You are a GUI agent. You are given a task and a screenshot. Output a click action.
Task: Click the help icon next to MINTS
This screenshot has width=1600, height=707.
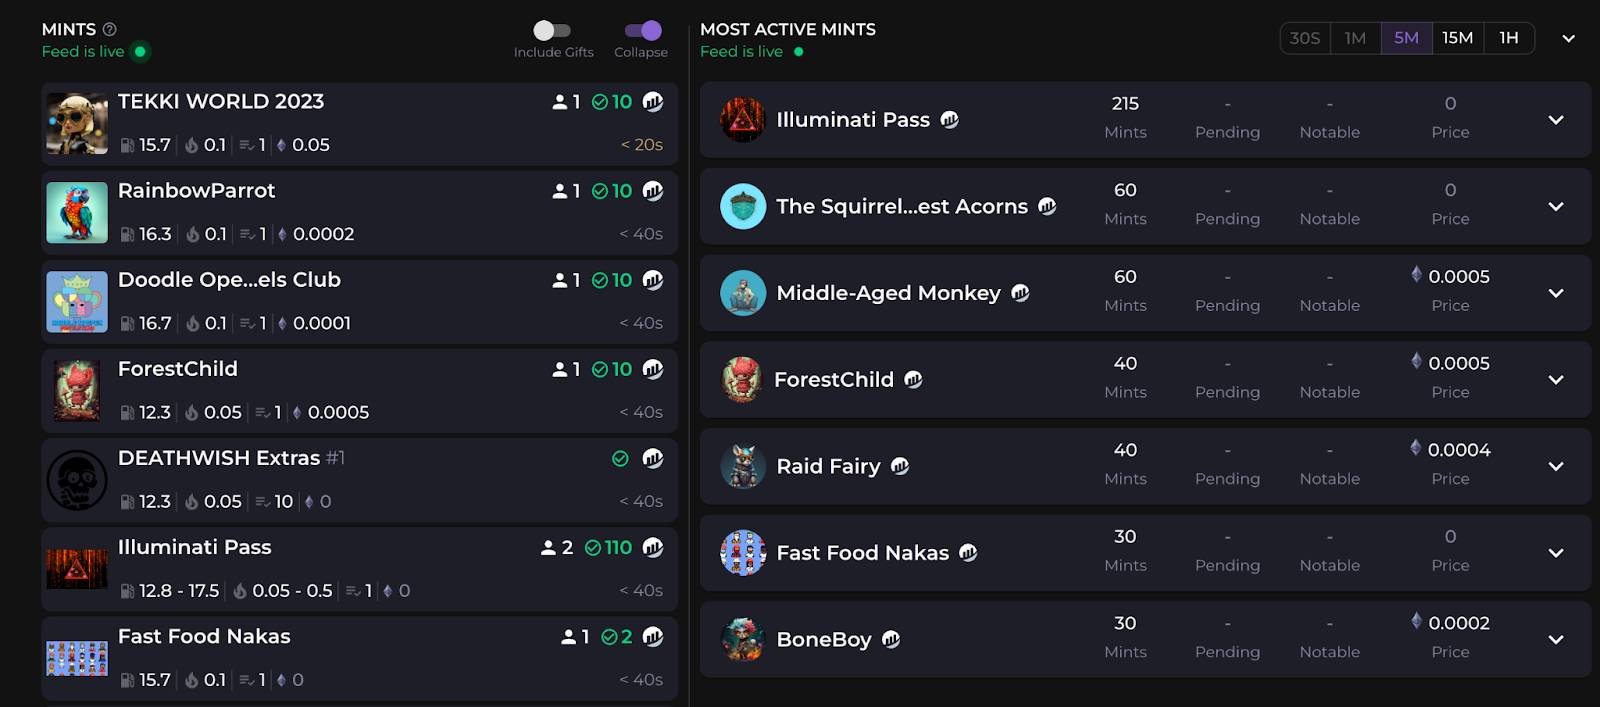coord(110,30)
